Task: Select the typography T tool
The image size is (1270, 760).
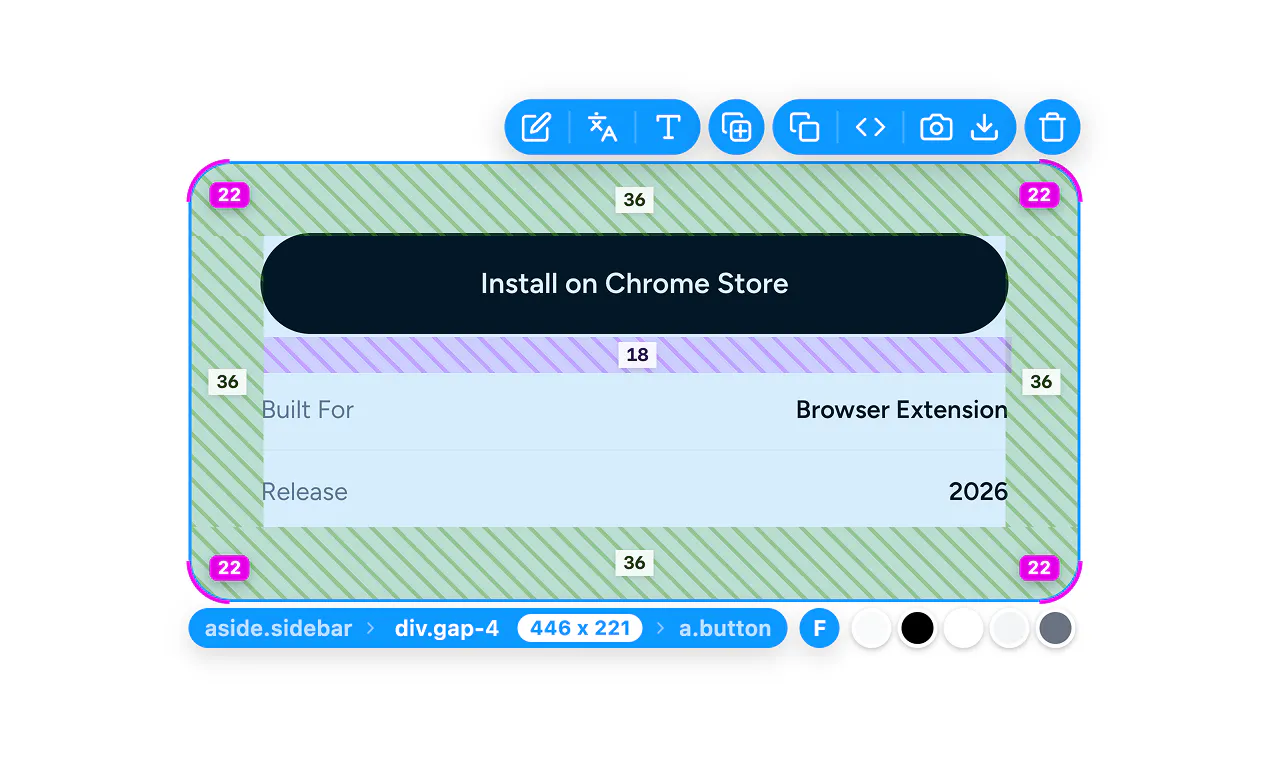Action: click(x=668, y=127)
